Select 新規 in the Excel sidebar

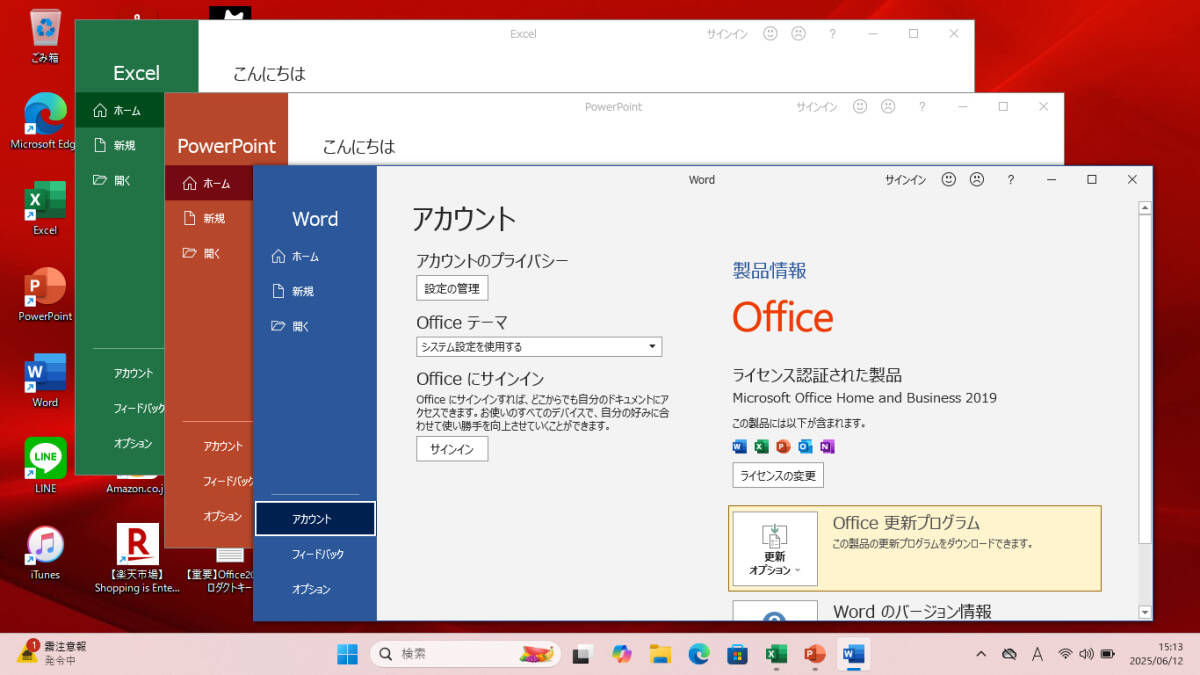[120, 145]
